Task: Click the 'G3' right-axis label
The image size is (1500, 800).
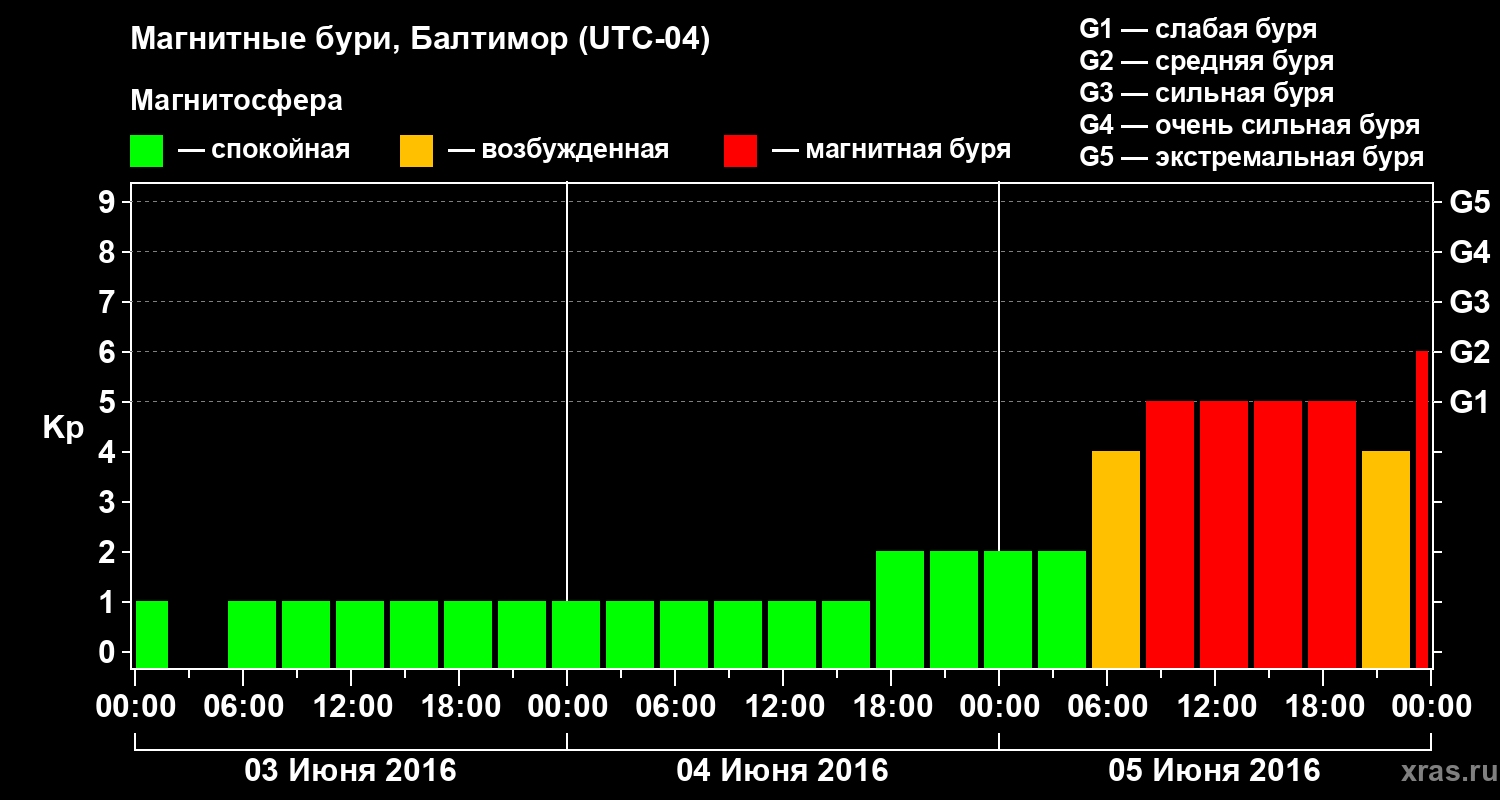Action: pyautogui.click(x=1470, y=302)
